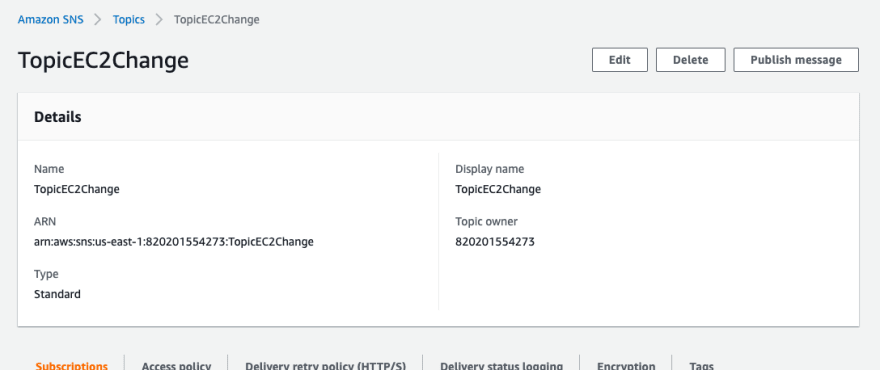Select the Display name value TopicEC2Change

pyautogui.click(x=498, y=189)
